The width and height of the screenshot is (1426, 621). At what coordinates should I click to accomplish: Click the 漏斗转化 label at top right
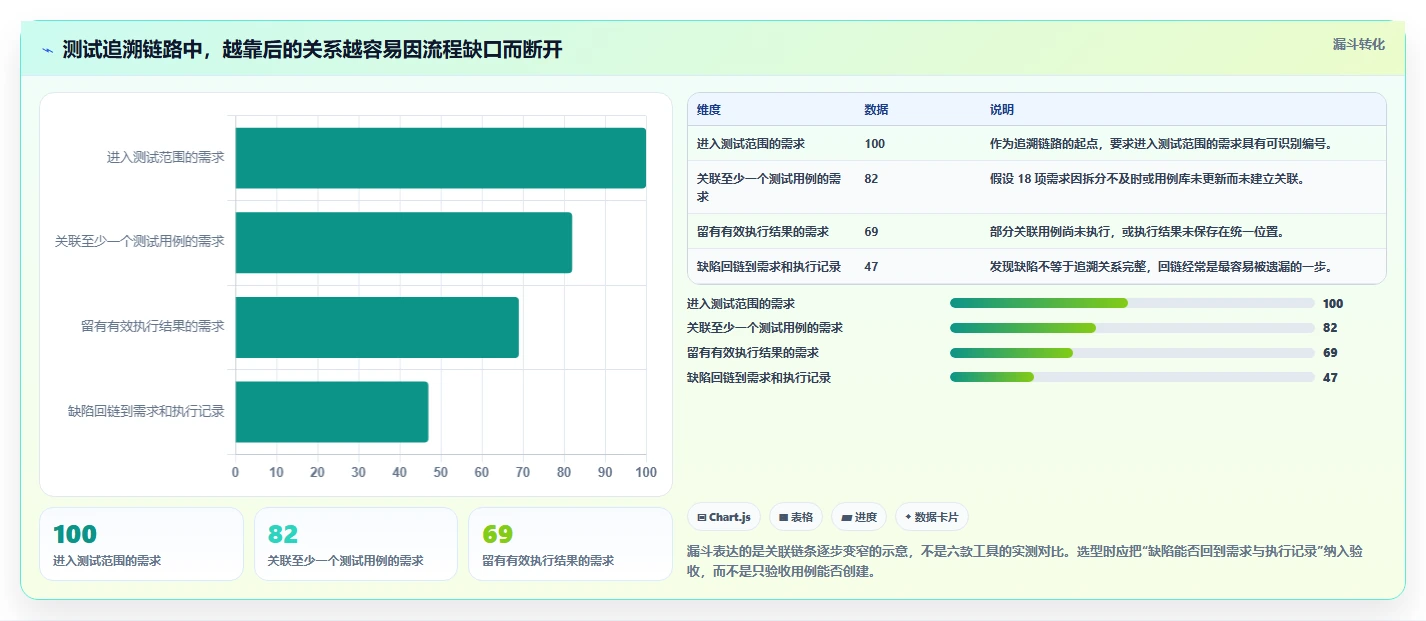[x=1359, y=44]
